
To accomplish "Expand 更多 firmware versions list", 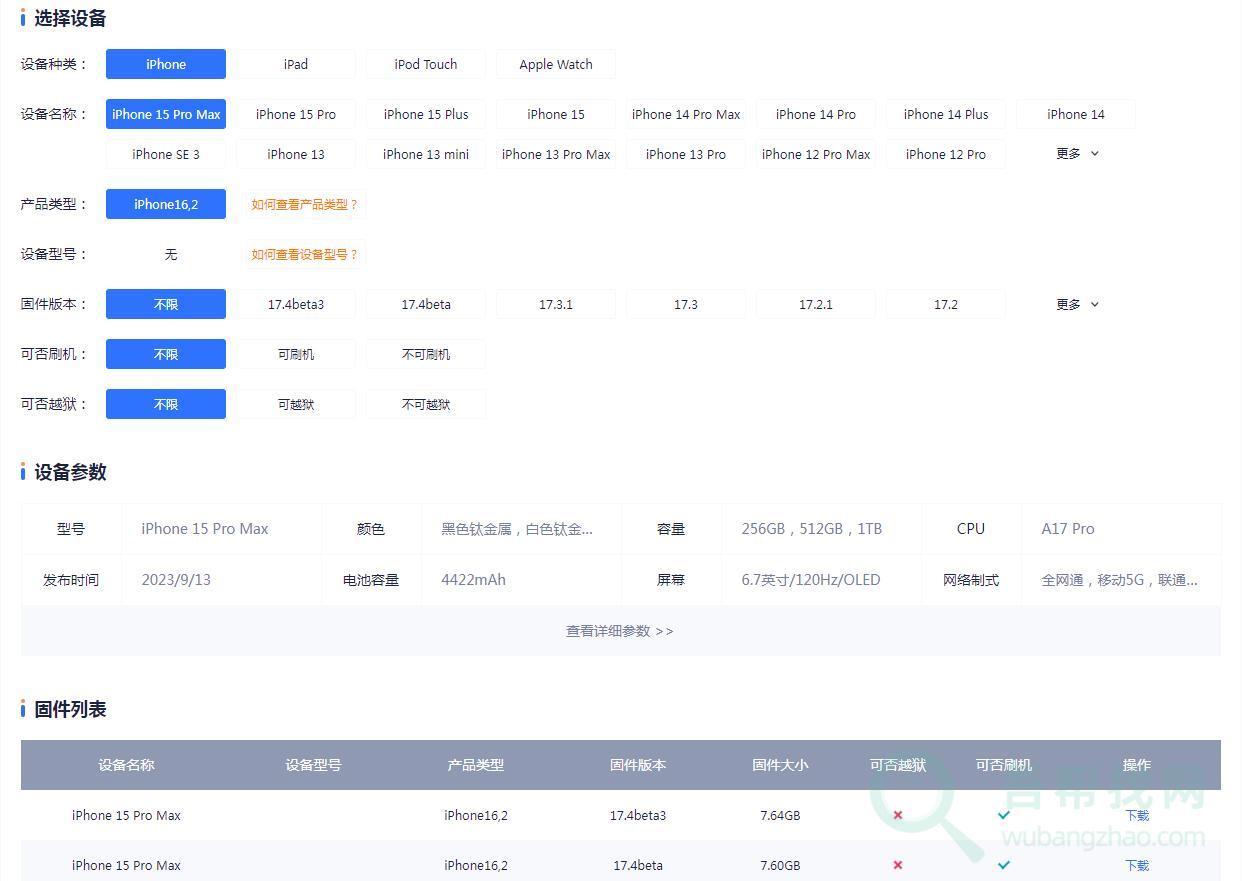I will pyautogui.click(x=1077, y=304).
